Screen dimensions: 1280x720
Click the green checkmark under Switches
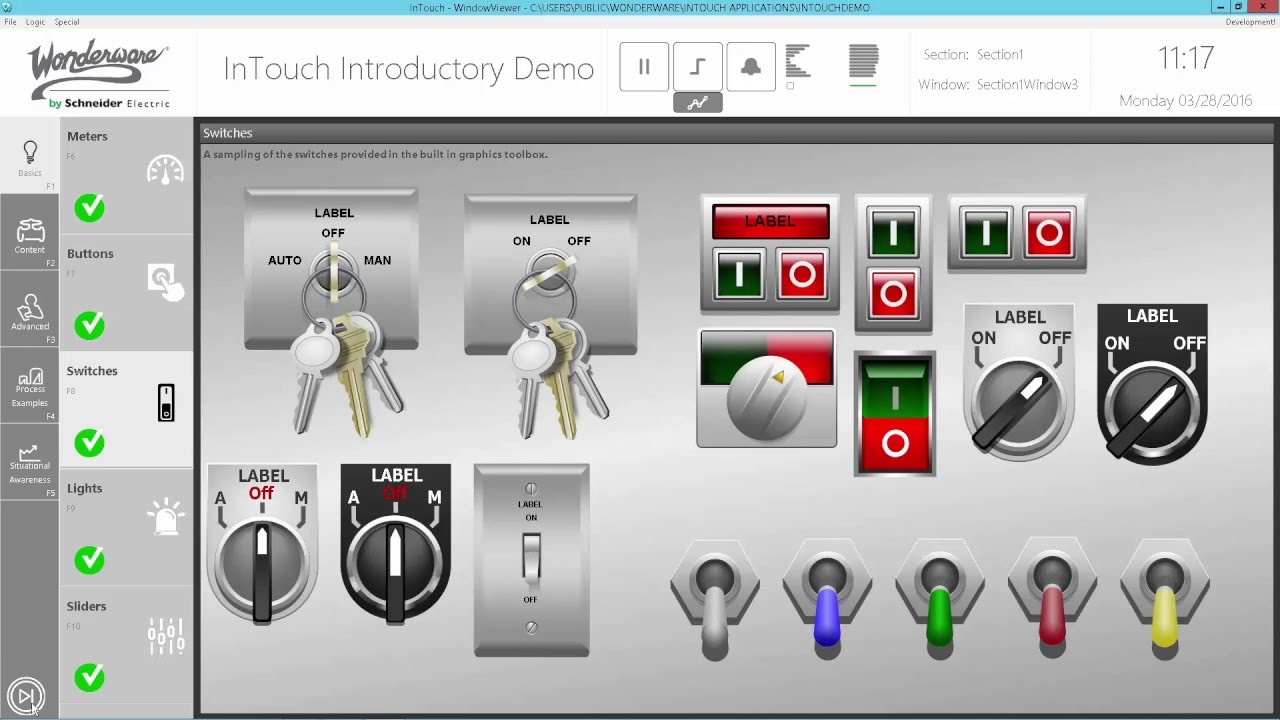(x=90, y=442)
